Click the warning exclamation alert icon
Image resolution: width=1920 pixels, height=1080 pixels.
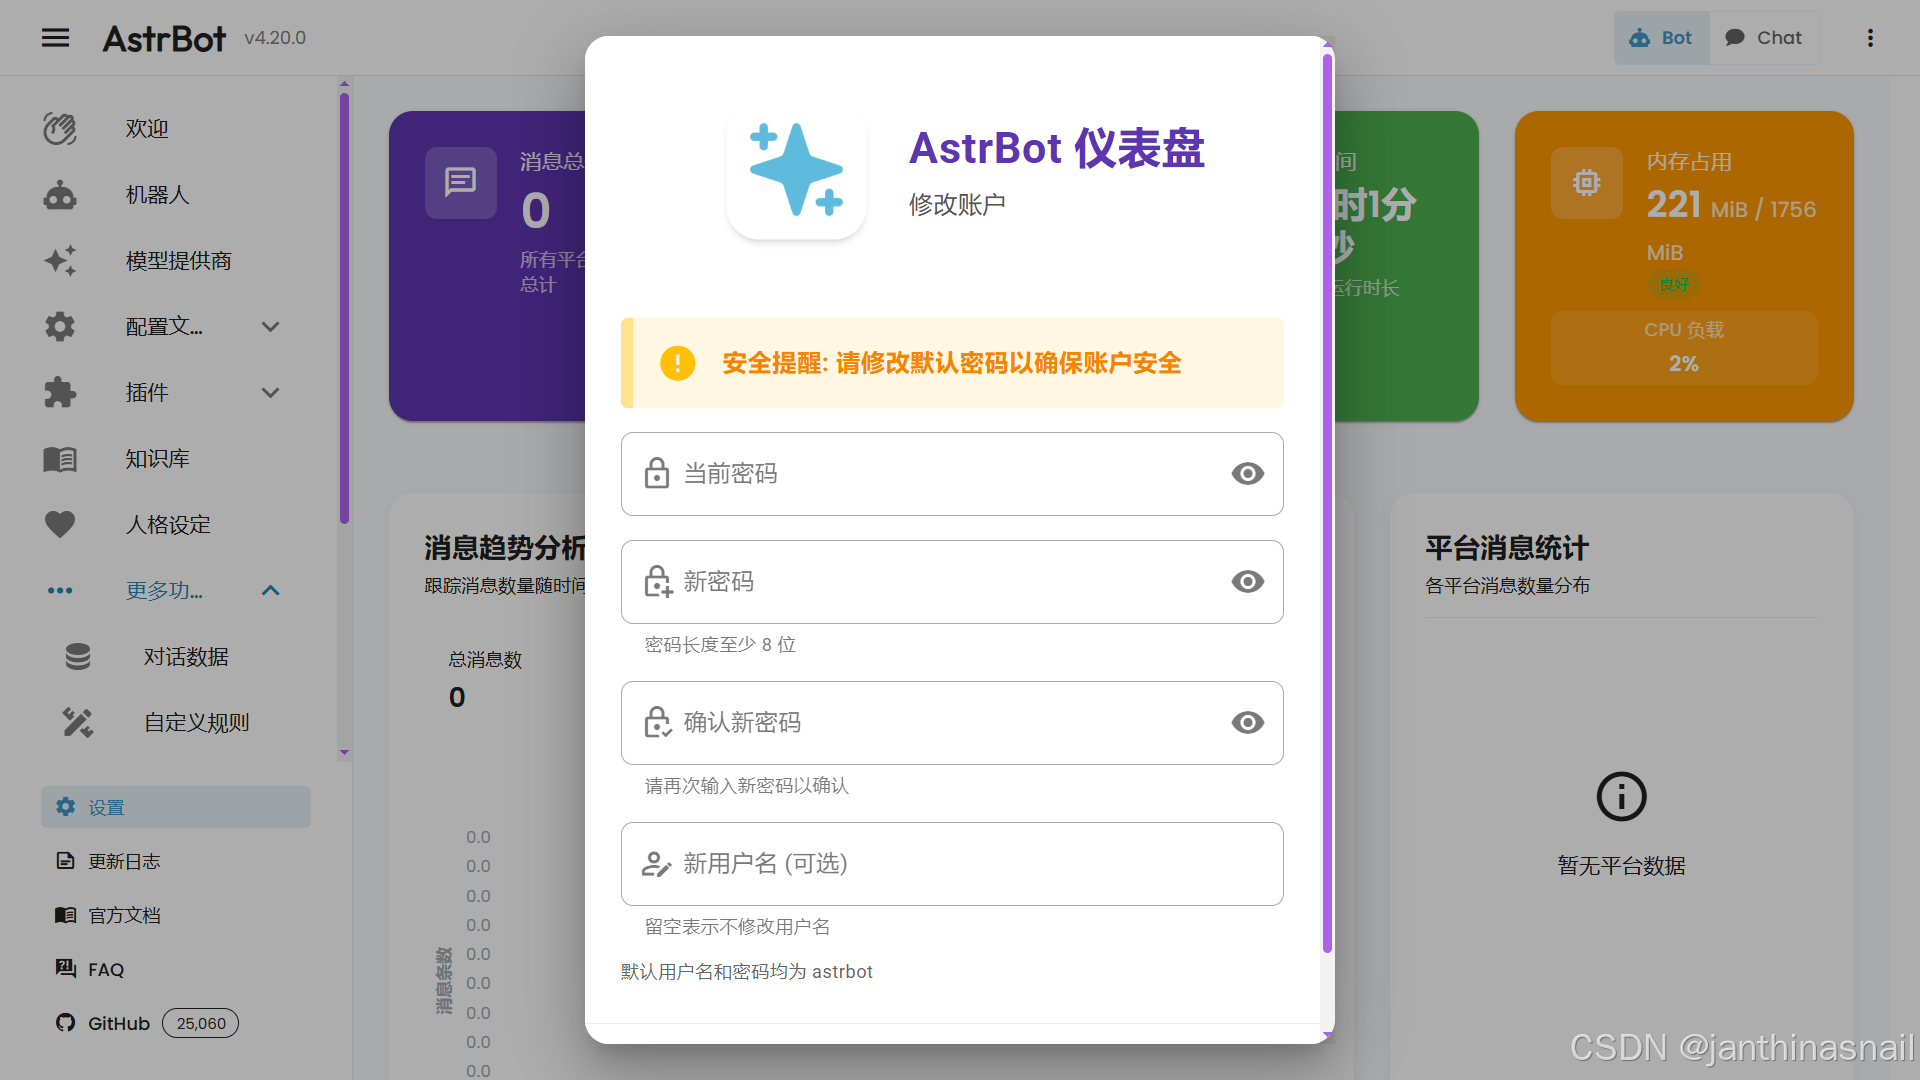678,363
